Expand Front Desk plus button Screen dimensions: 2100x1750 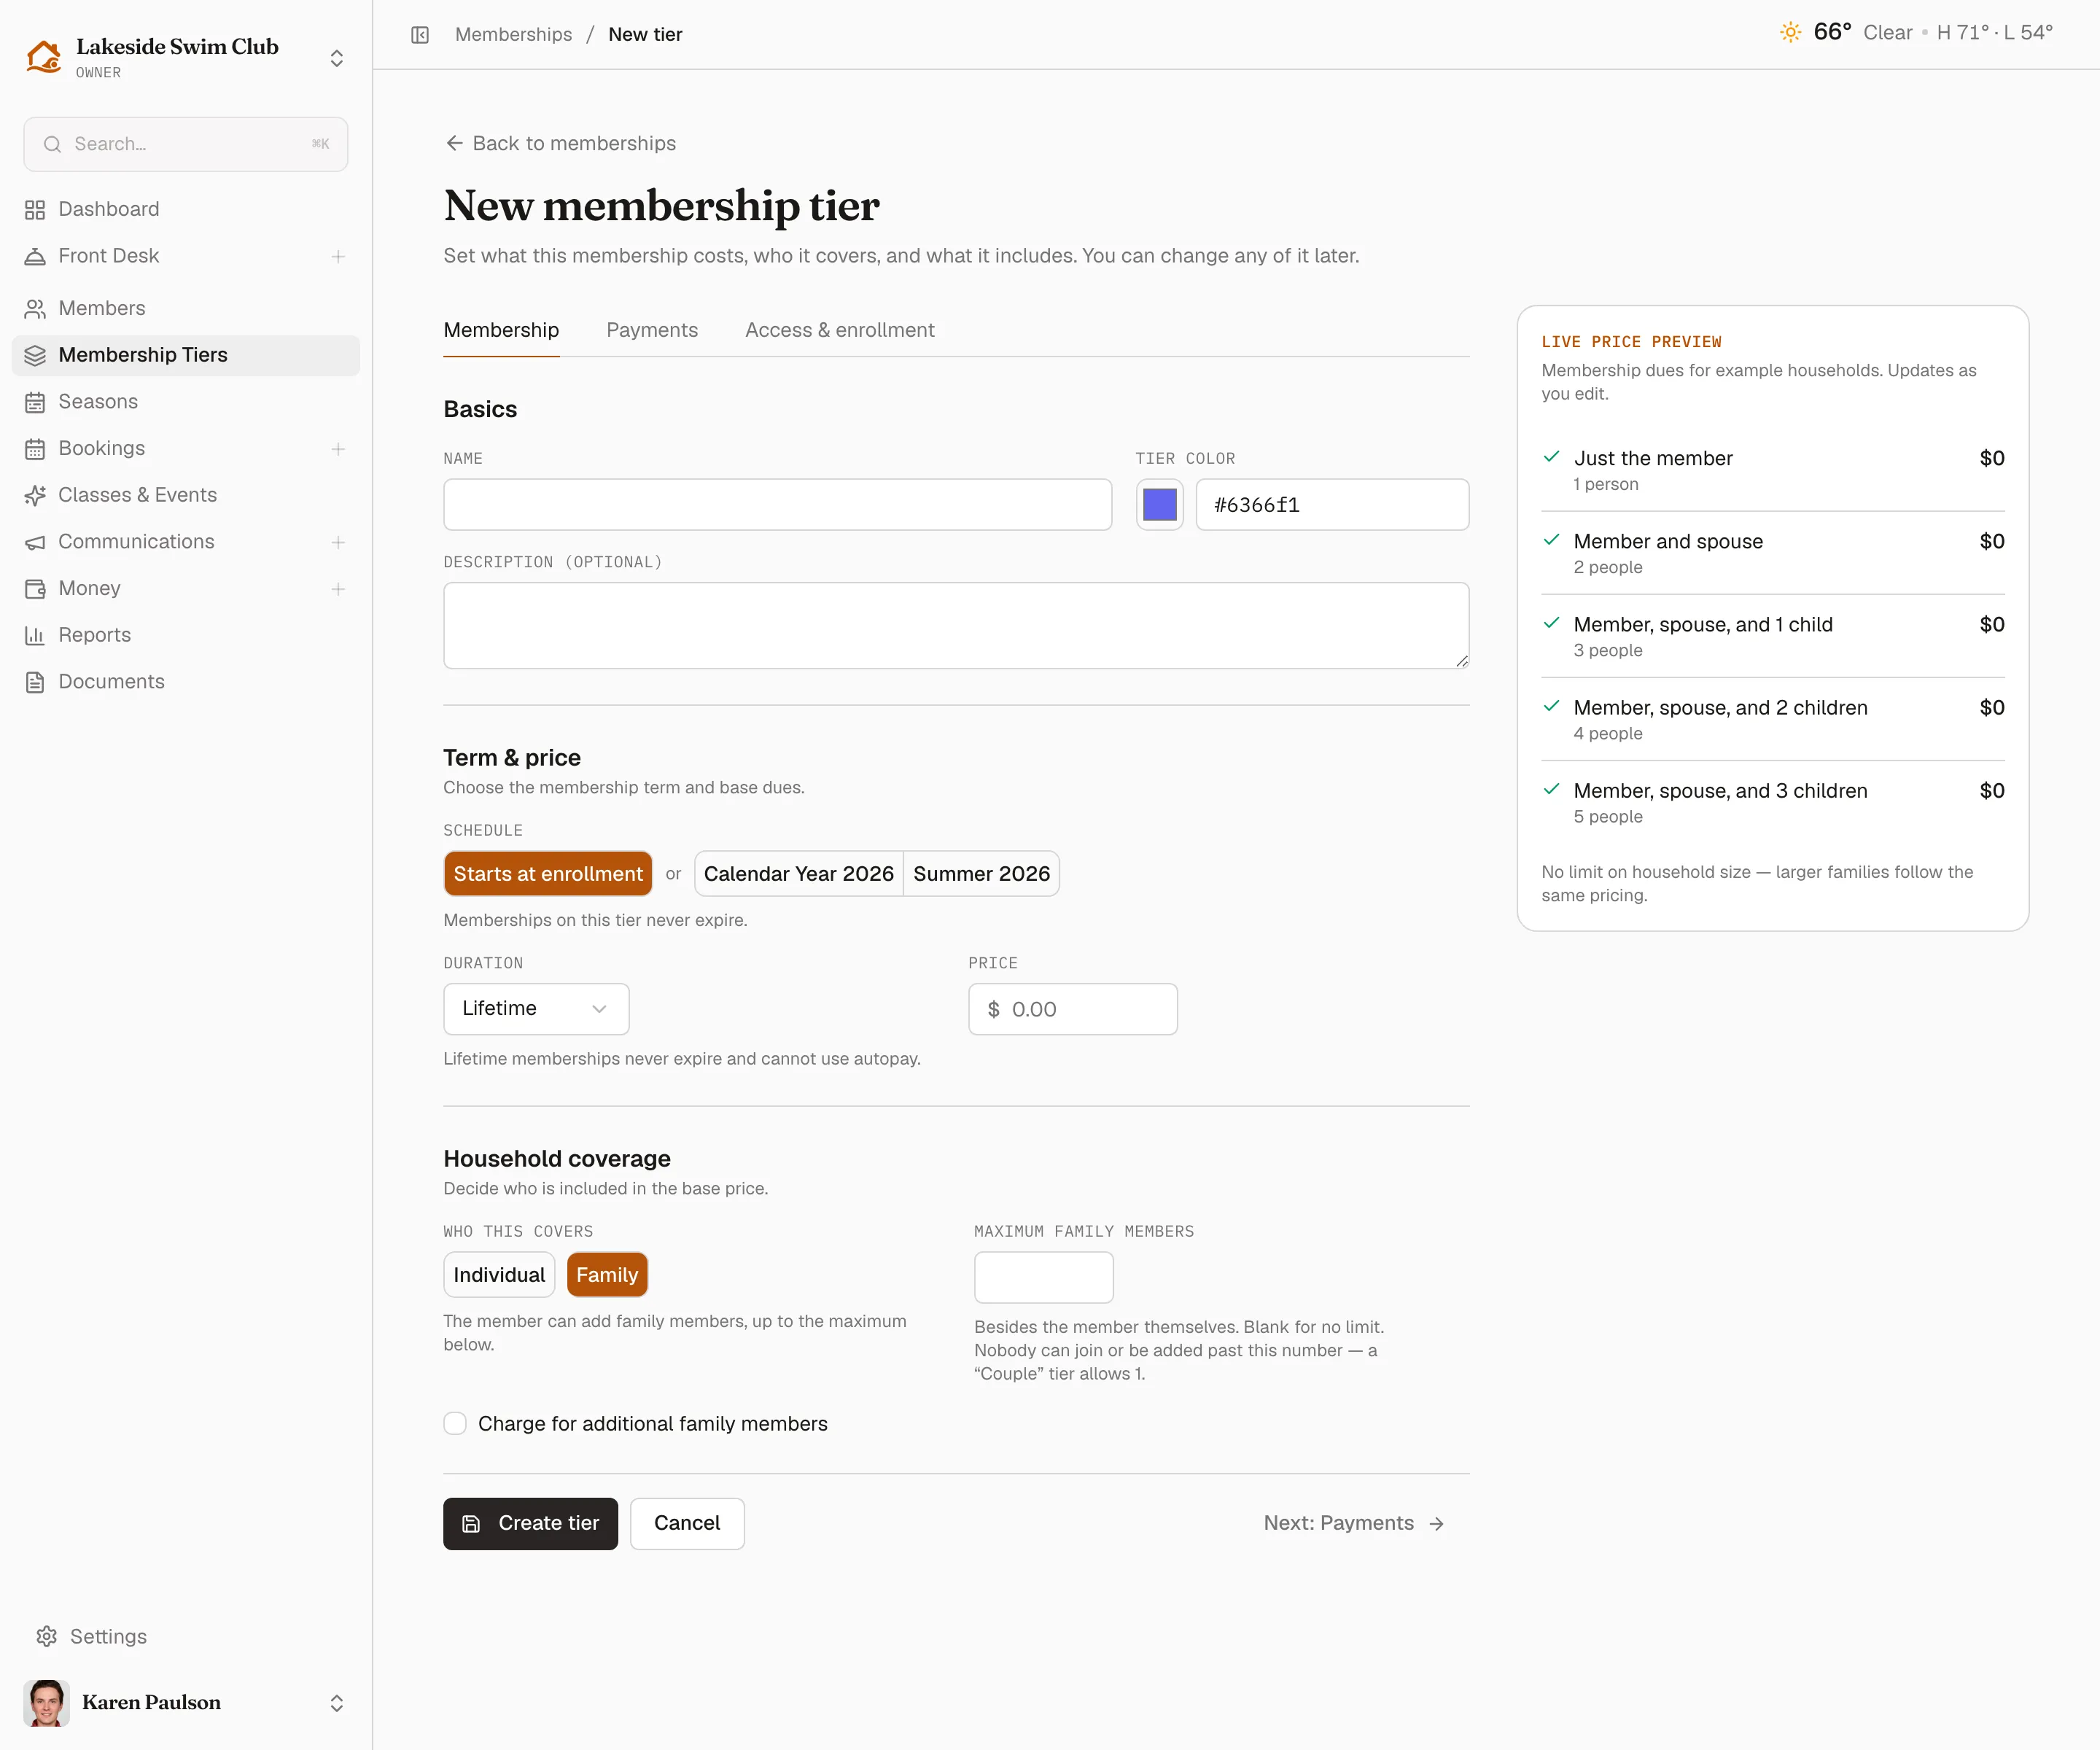pos(338,257)
